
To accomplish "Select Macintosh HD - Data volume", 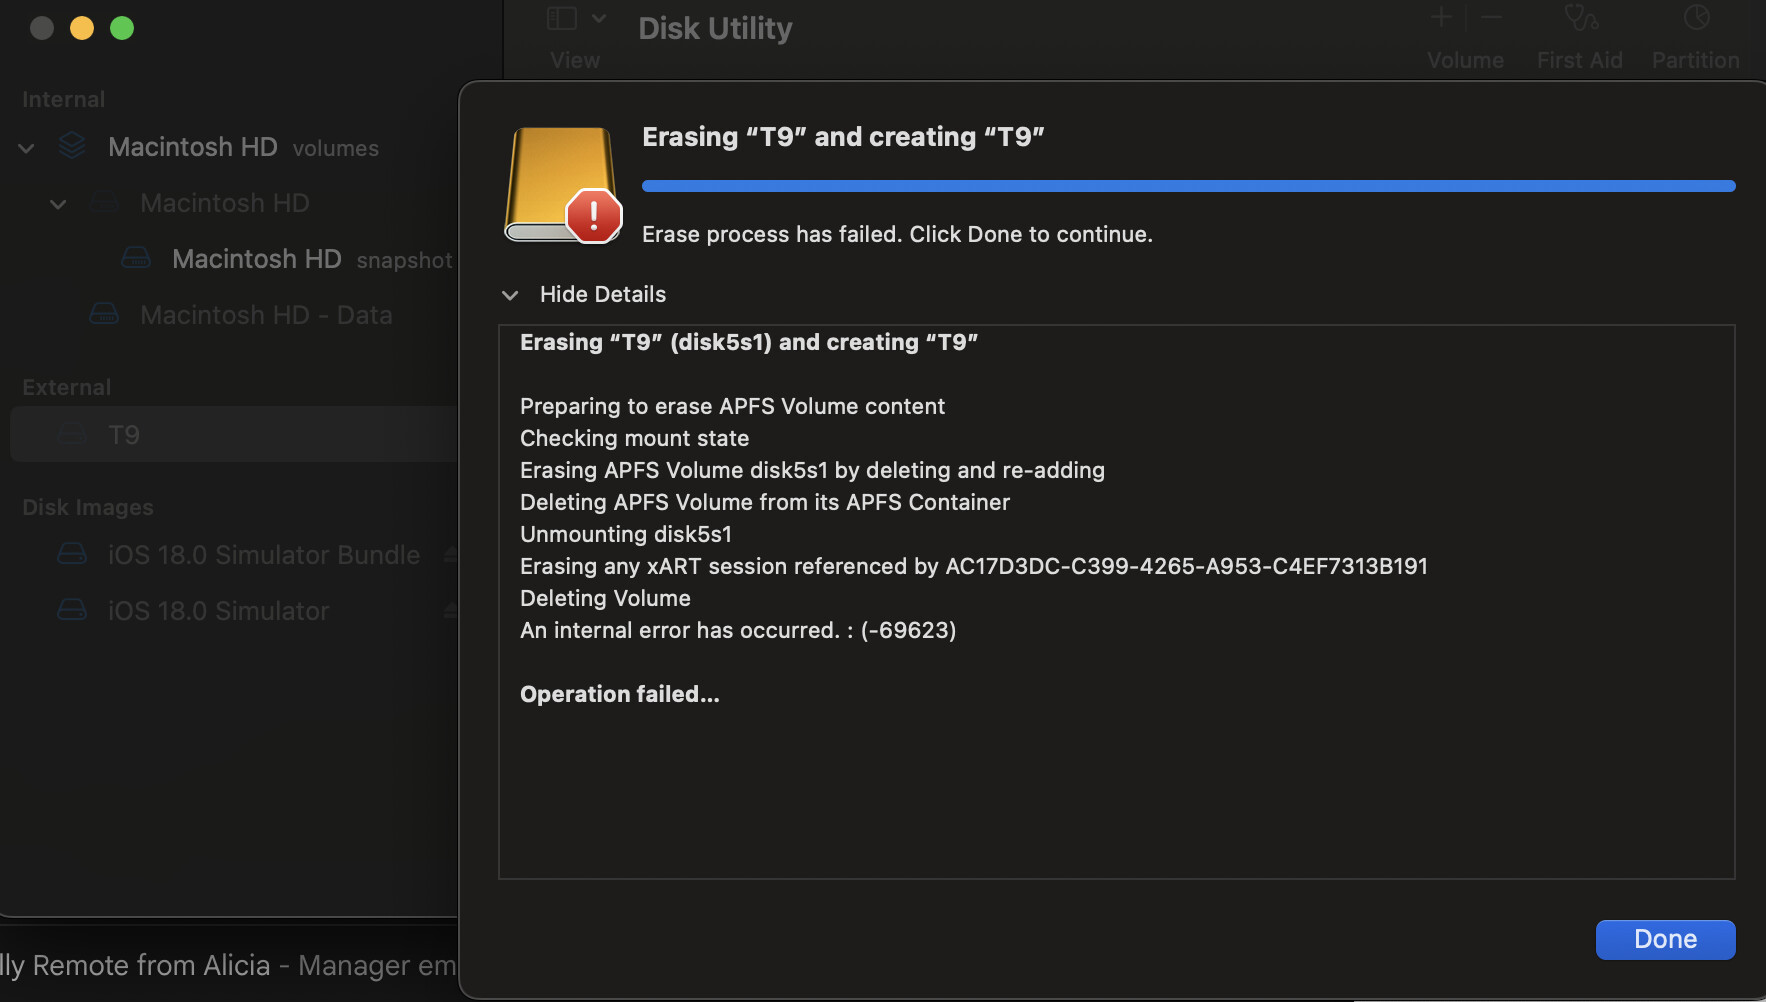I will 266,315.
